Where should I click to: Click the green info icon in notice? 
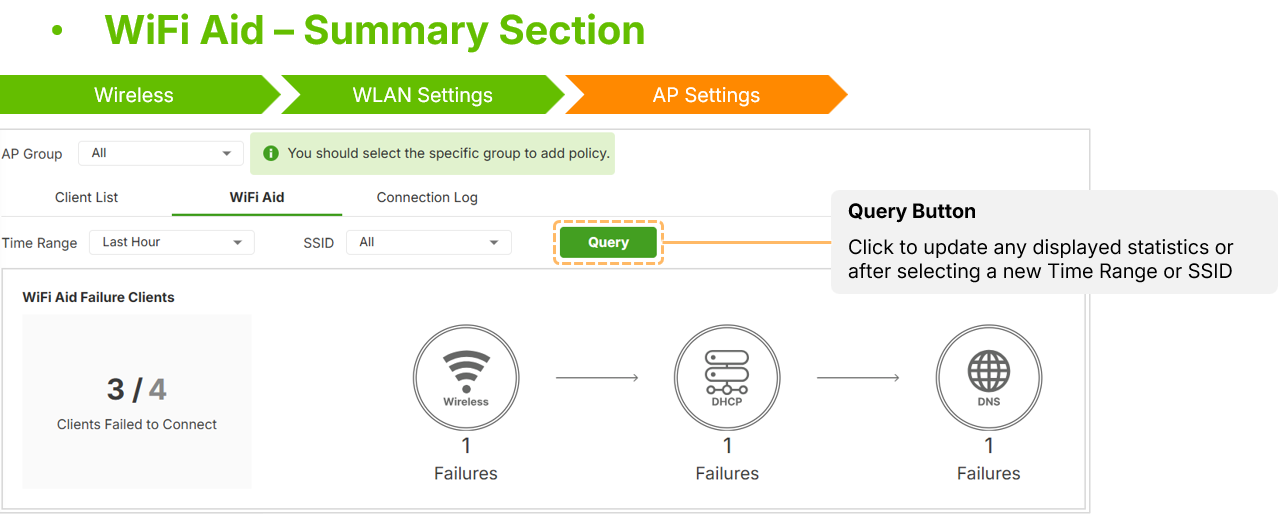point(270,153)
